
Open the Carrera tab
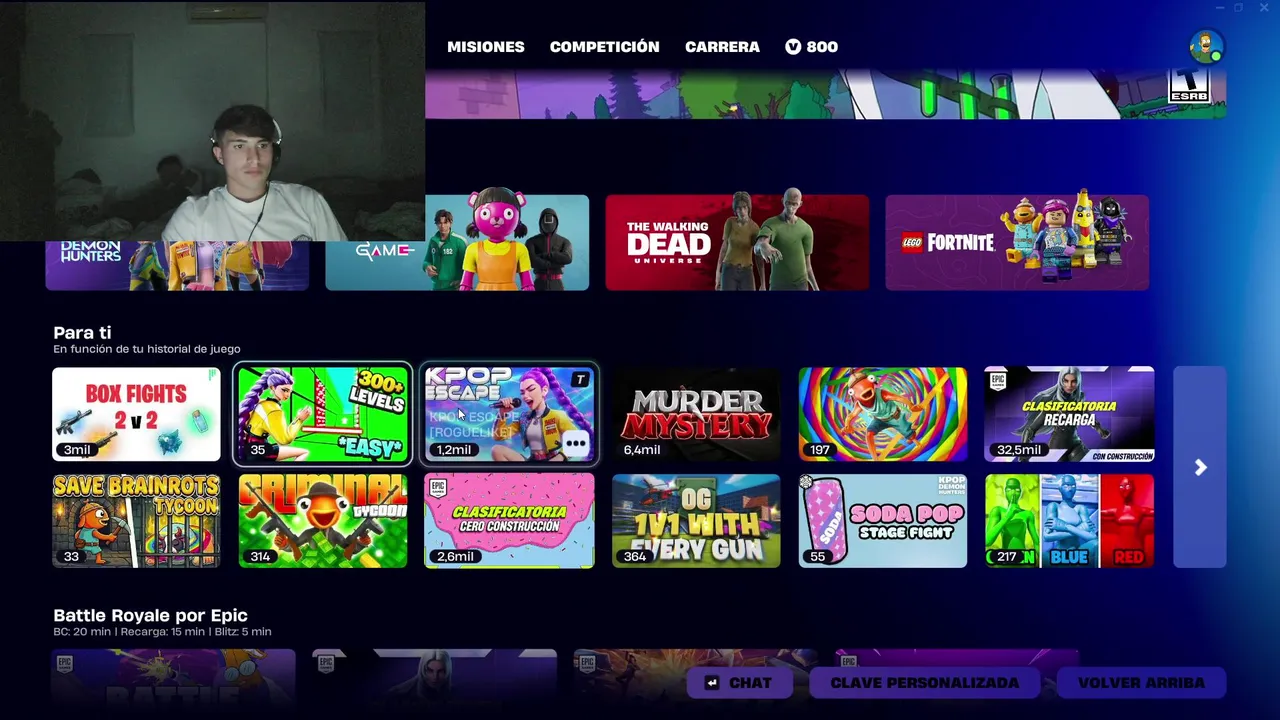(722, 47)
